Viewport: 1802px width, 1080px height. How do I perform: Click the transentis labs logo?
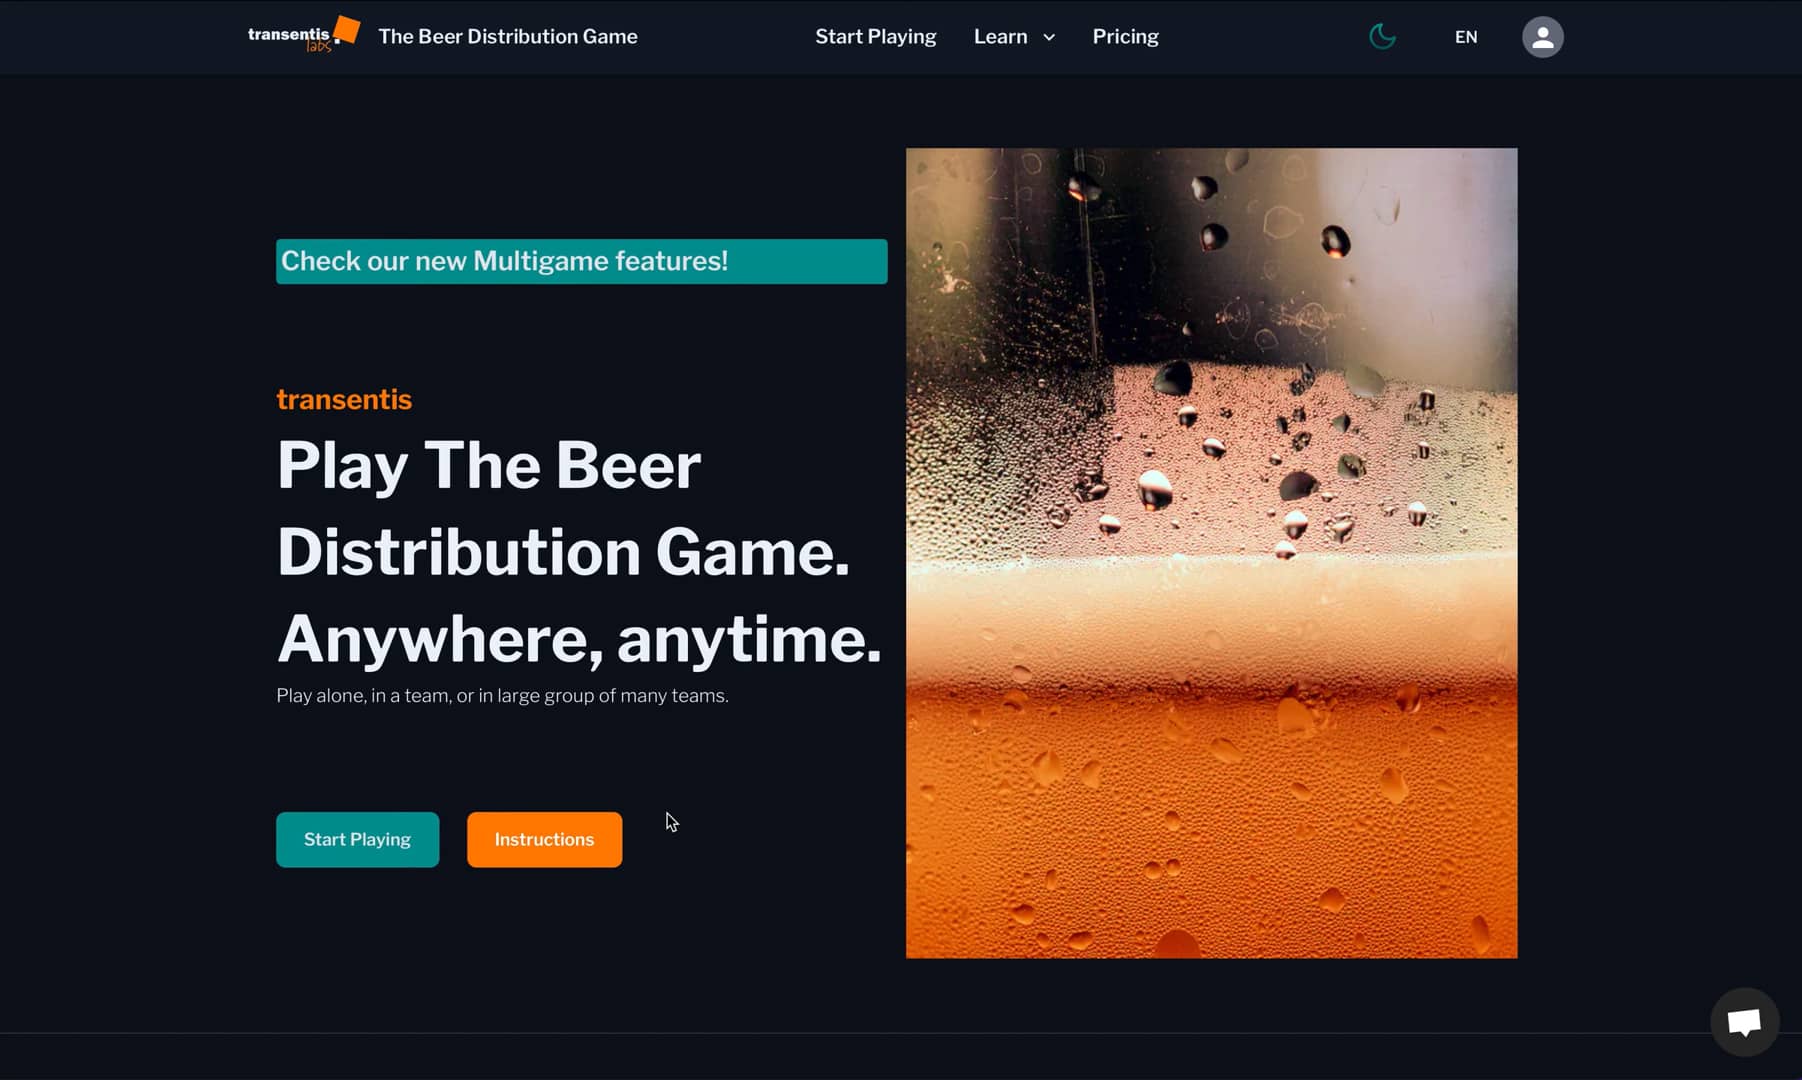299,36
